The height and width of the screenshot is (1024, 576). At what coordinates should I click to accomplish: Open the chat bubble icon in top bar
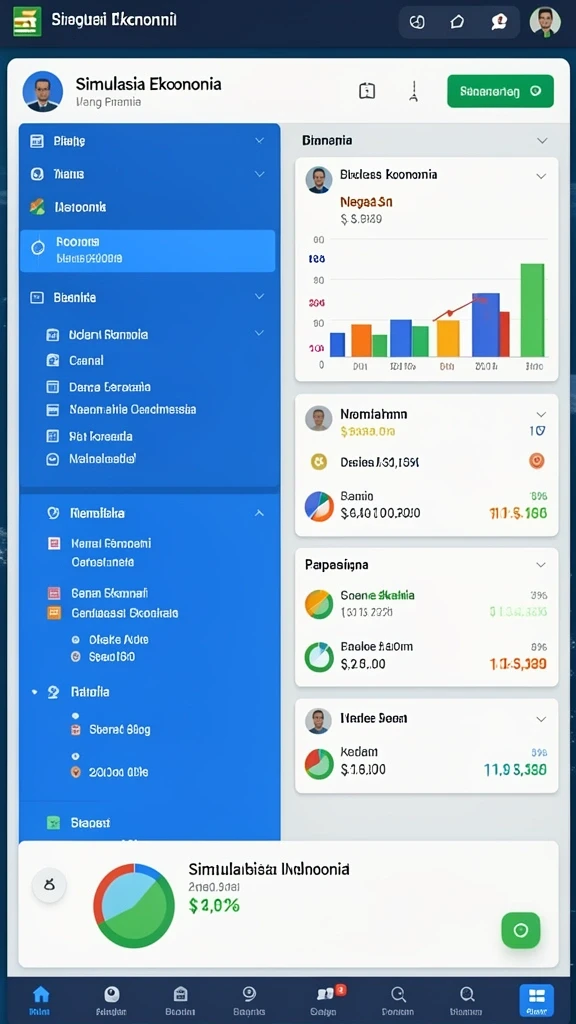[500, 22]
